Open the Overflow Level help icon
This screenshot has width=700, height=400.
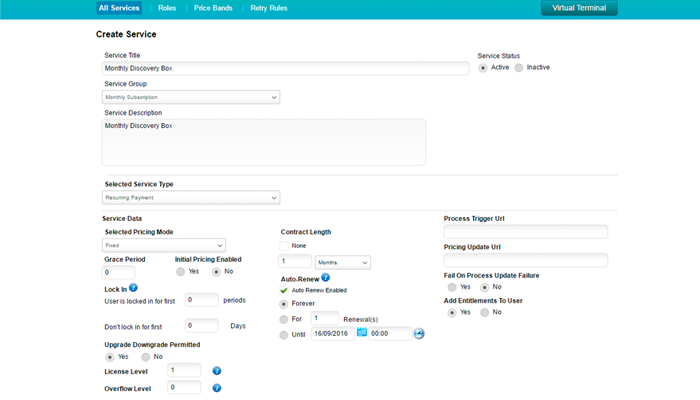coord(217,388)
